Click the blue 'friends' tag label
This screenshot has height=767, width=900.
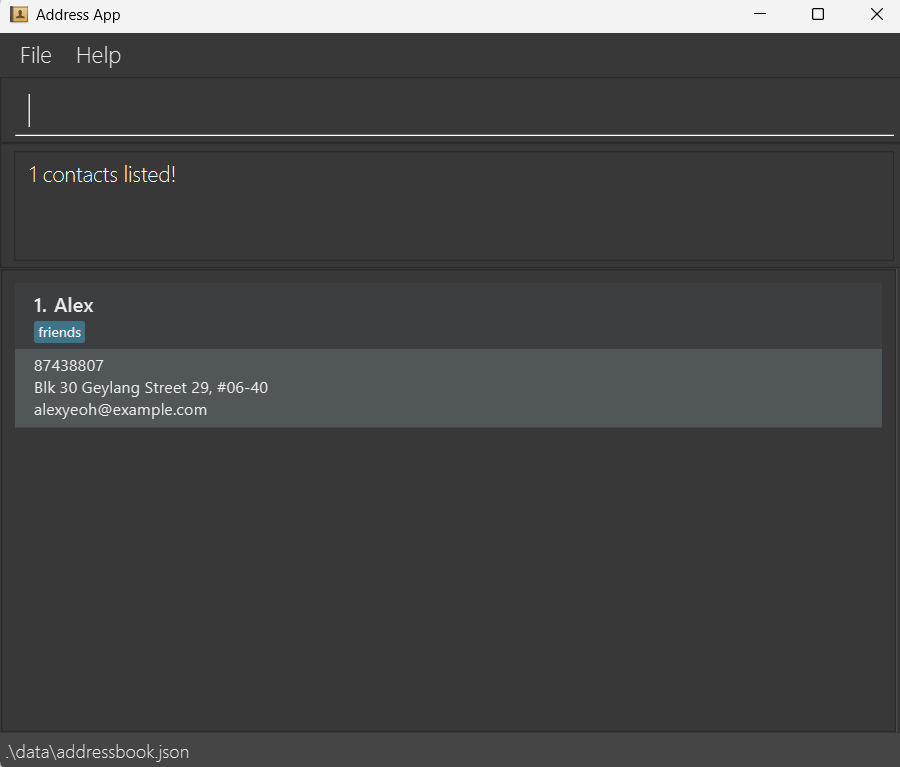tap(60, 332)
